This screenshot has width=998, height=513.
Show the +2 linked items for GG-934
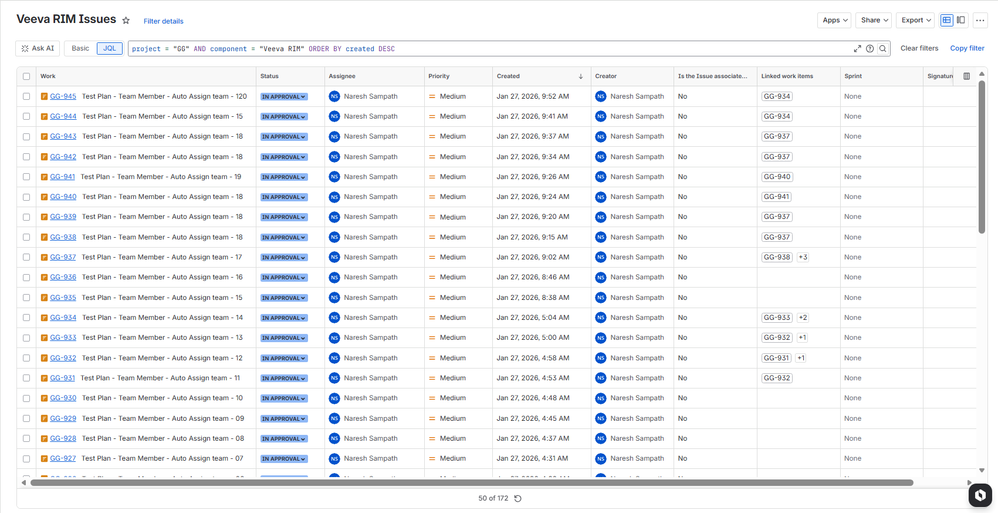pyautogui.click(x=803, y=318)
